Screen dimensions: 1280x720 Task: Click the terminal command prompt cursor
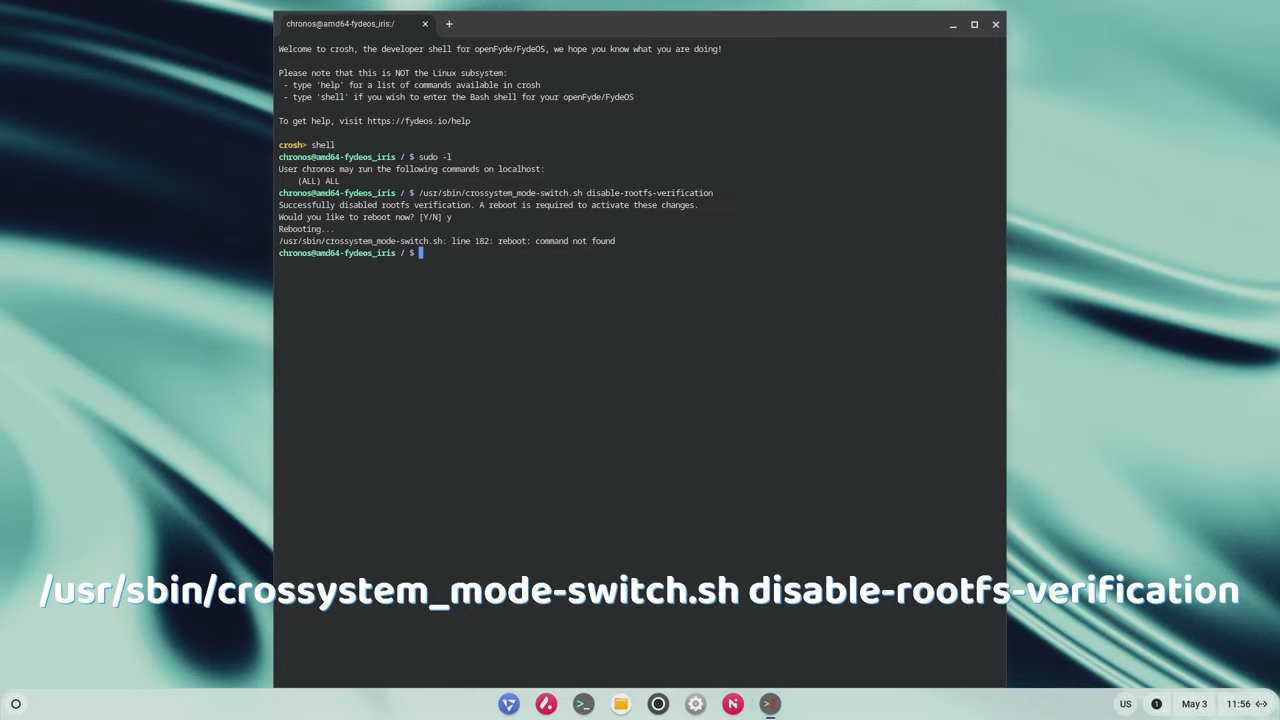(421, 253)
